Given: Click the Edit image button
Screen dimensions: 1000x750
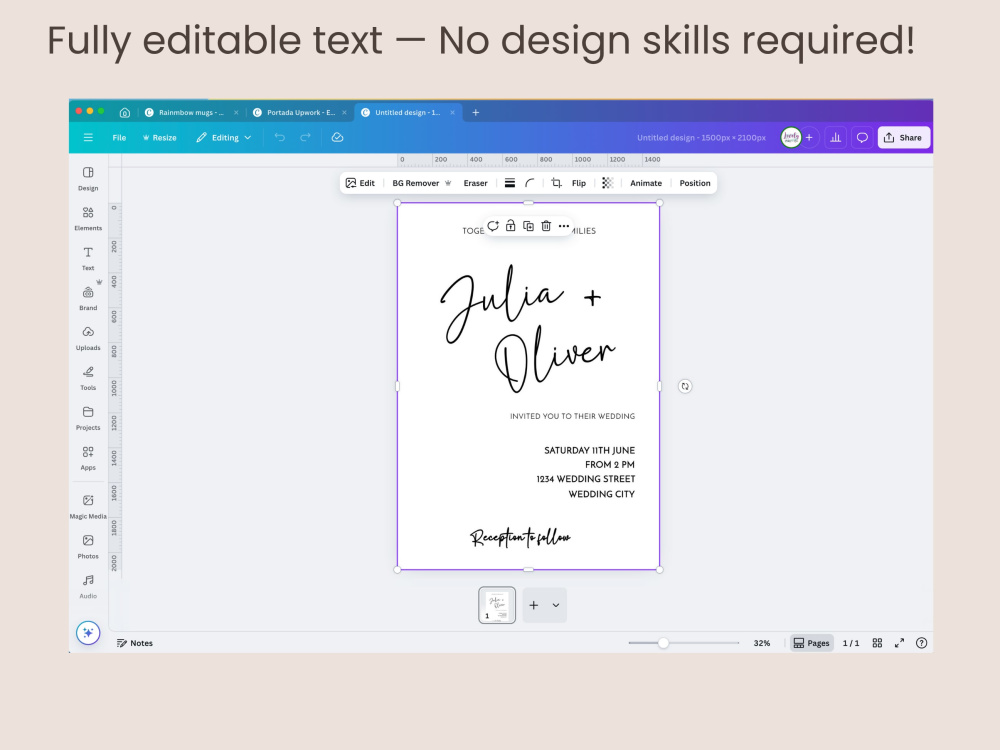Looking at the screenshot, I should [360, 183].
